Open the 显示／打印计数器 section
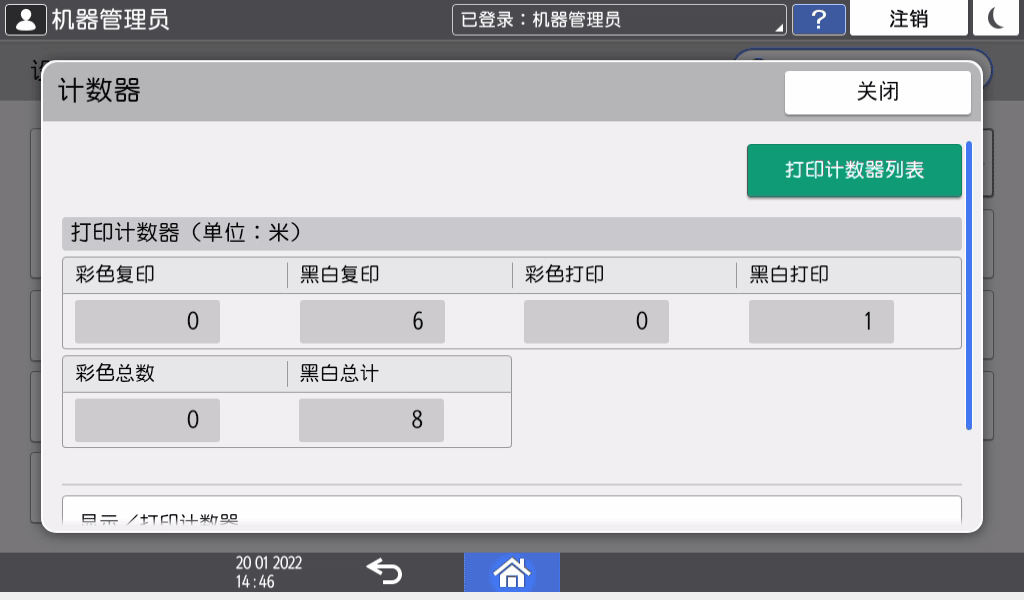The width and height of the screenshot is (1024, 600). 512,512
